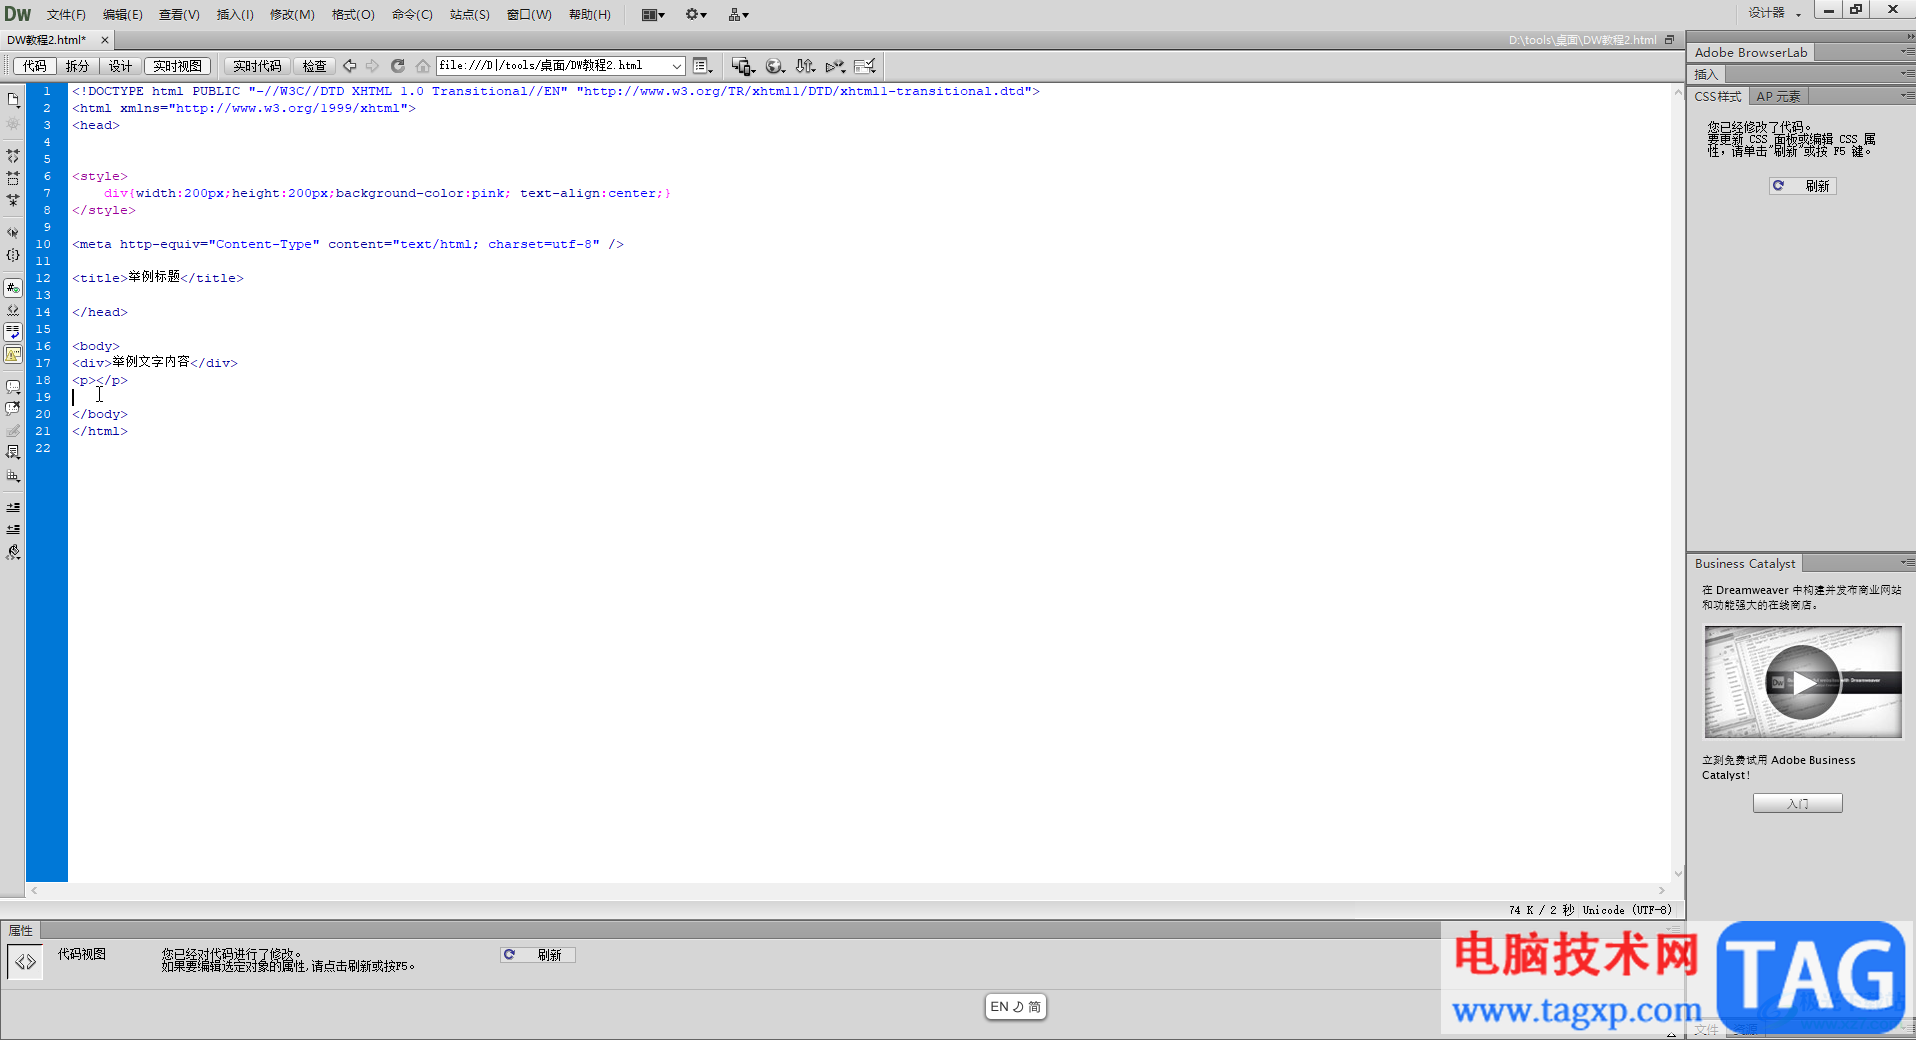Click 刷新 in the 属性 panel
Viewport: 1916px width, 1040px height.
pos(538,955)
